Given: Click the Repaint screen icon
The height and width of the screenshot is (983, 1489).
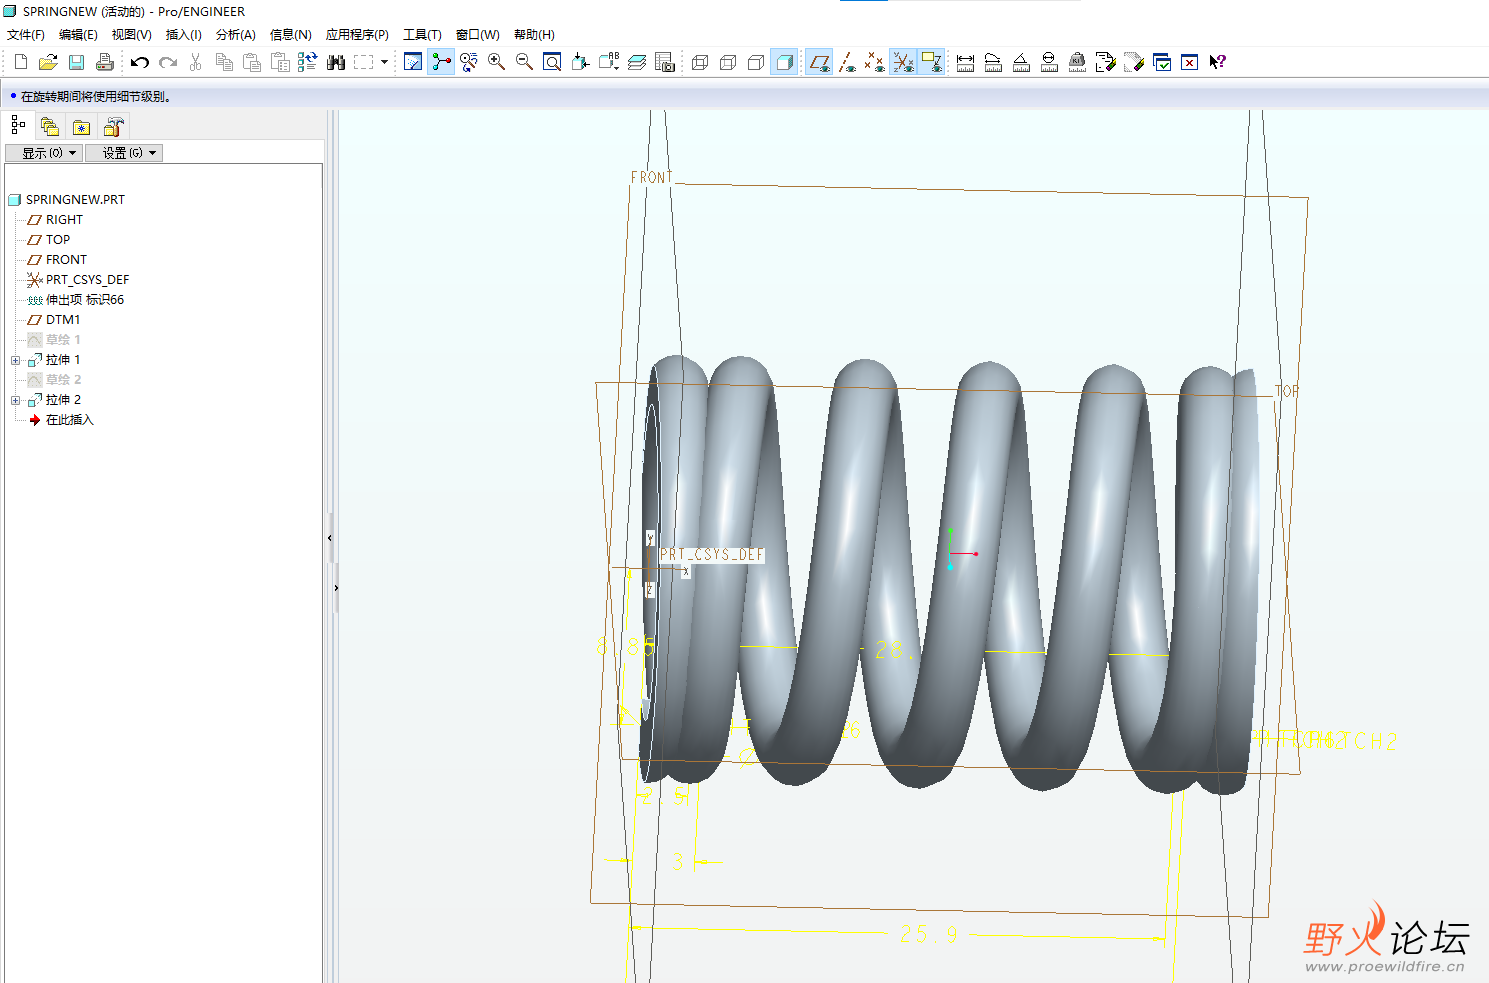Looking at the screenshot, I should click(413, 62).
